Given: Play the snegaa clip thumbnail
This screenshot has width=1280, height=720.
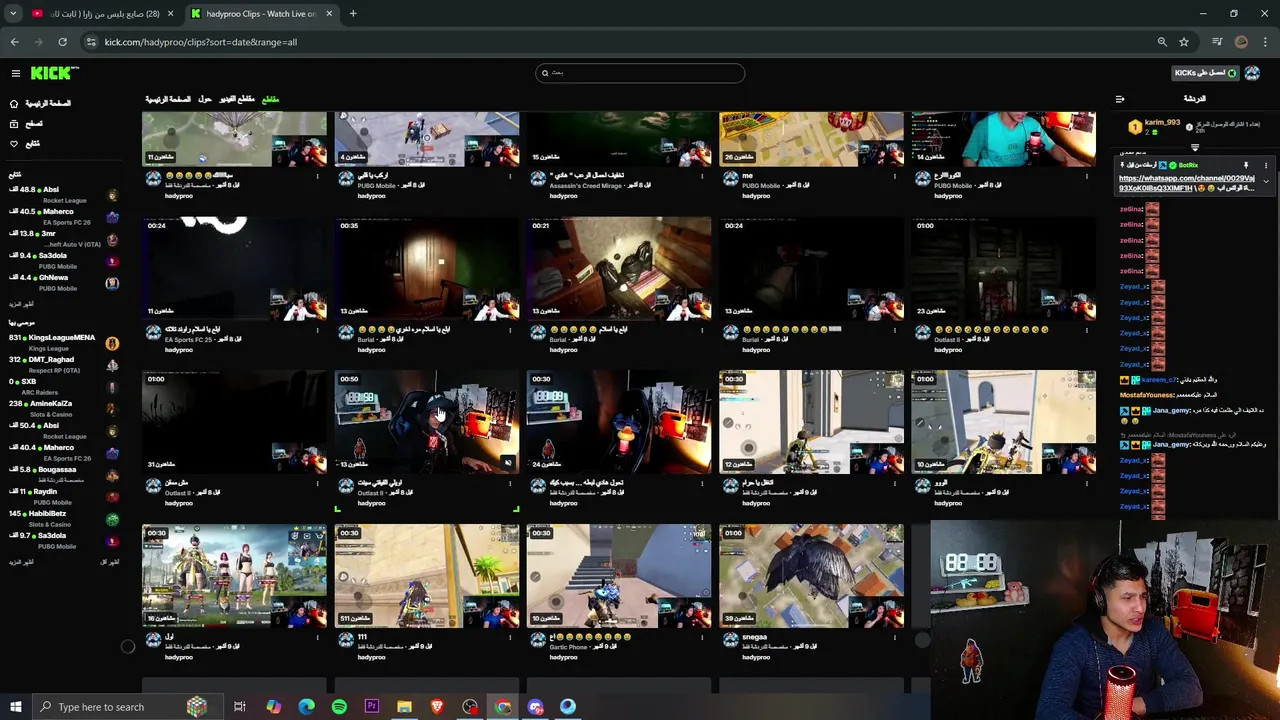Looking at the screenshot, I should click(811, 576).
